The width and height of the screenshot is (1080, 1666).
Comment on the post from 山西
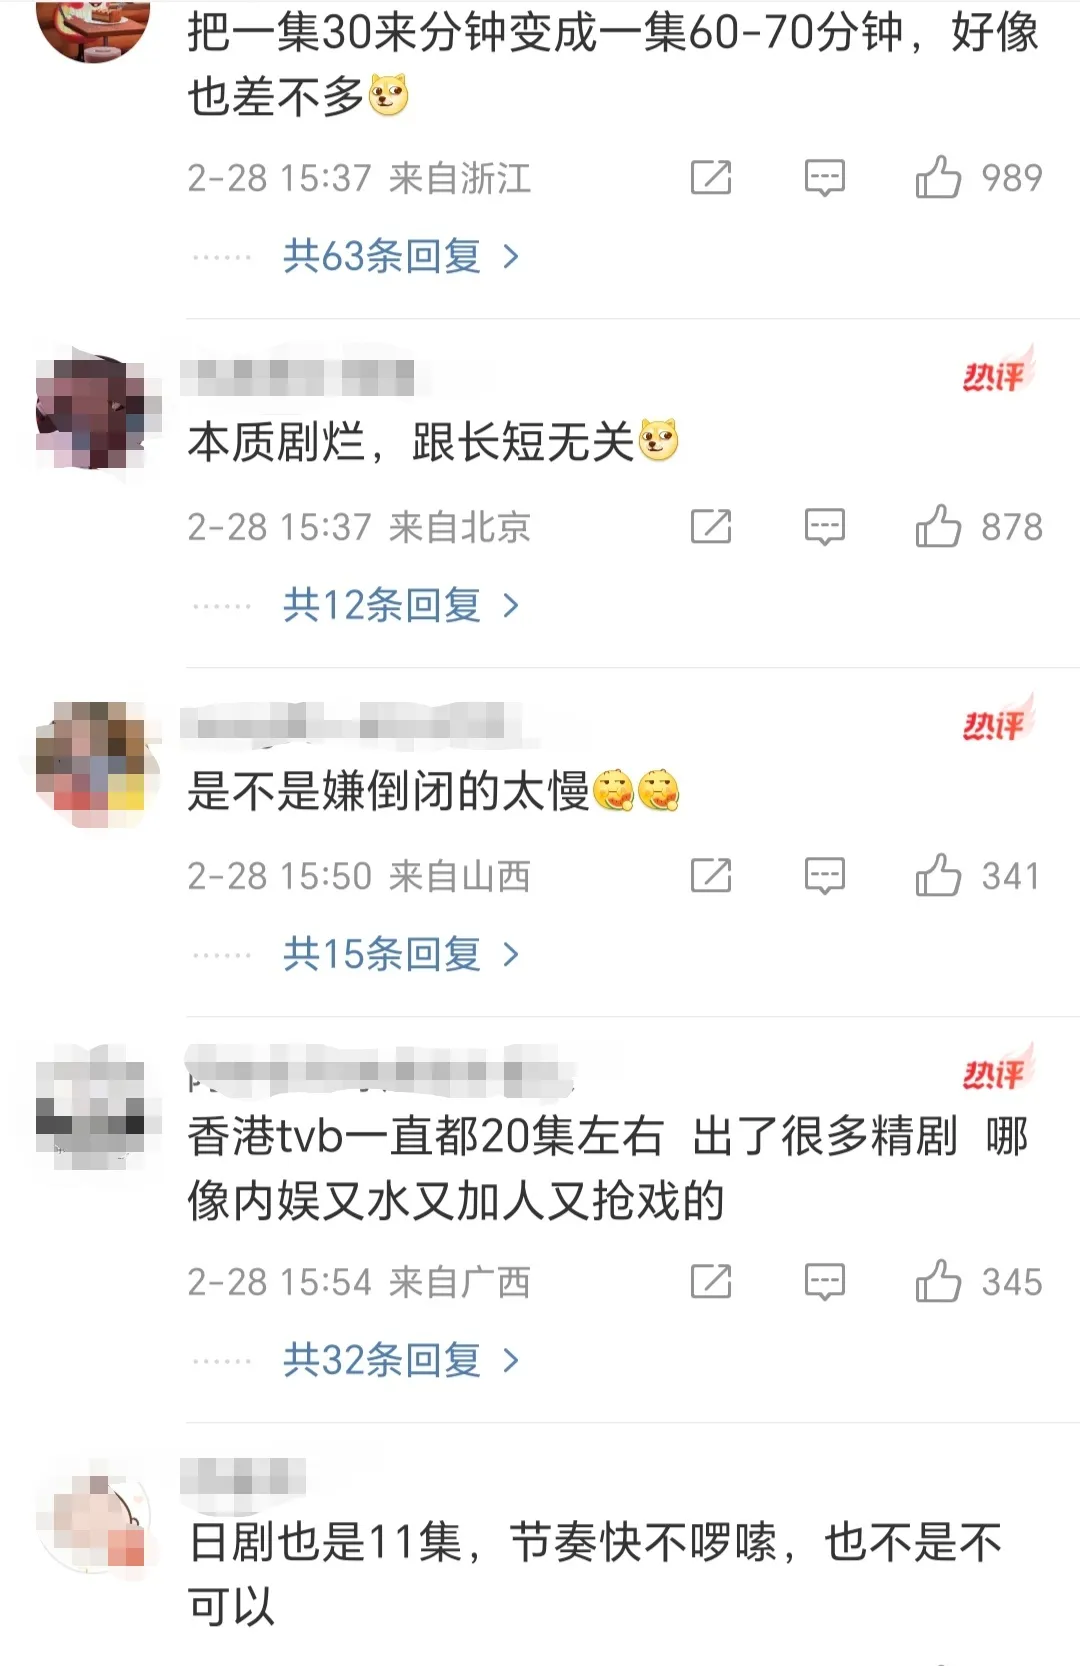[x=825, y=876]
